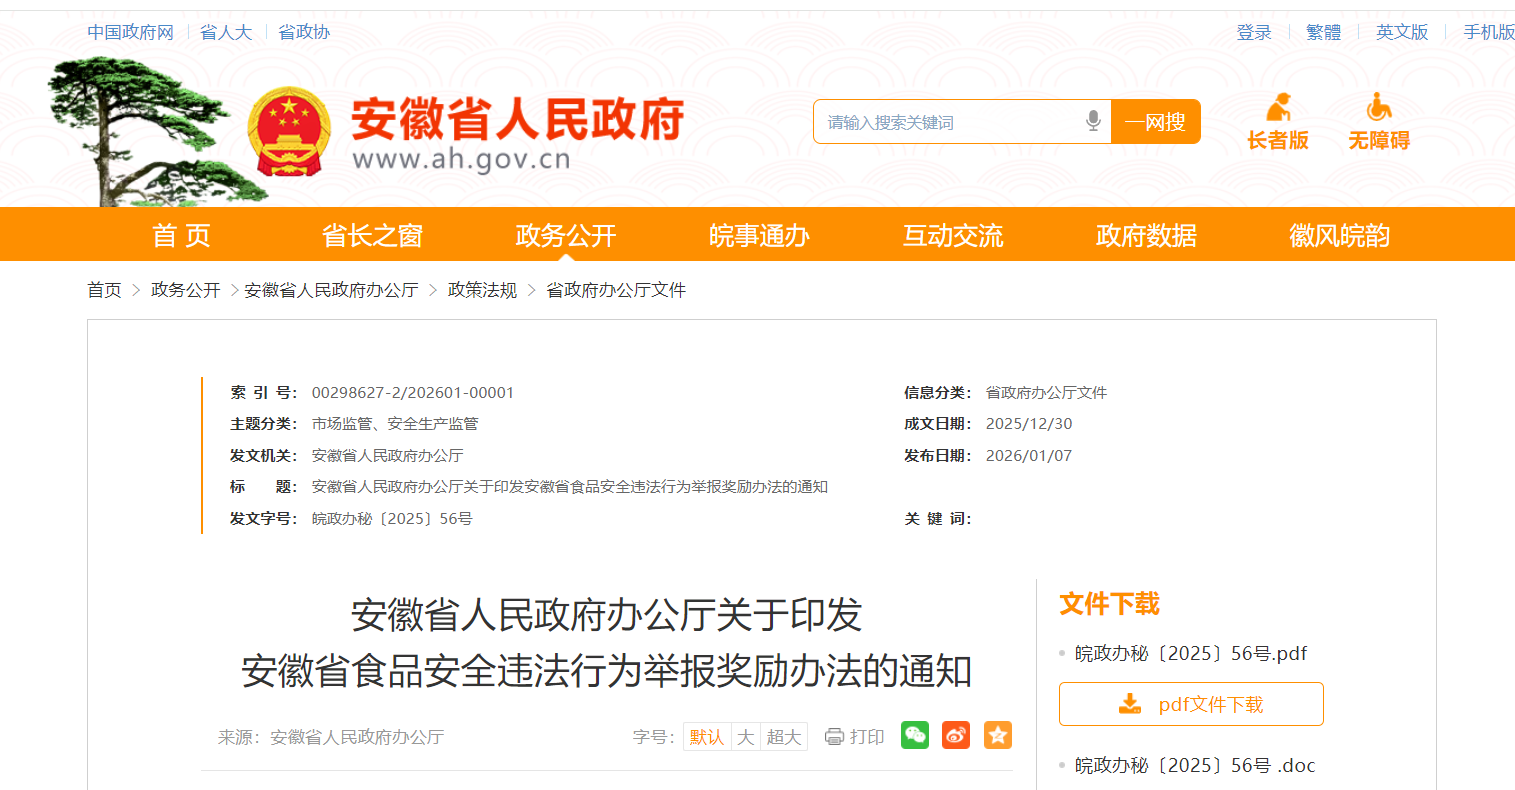1515x790 pixels.
Task: Open the 长者版 elderly mode icon
Action: pos(1277,108)
